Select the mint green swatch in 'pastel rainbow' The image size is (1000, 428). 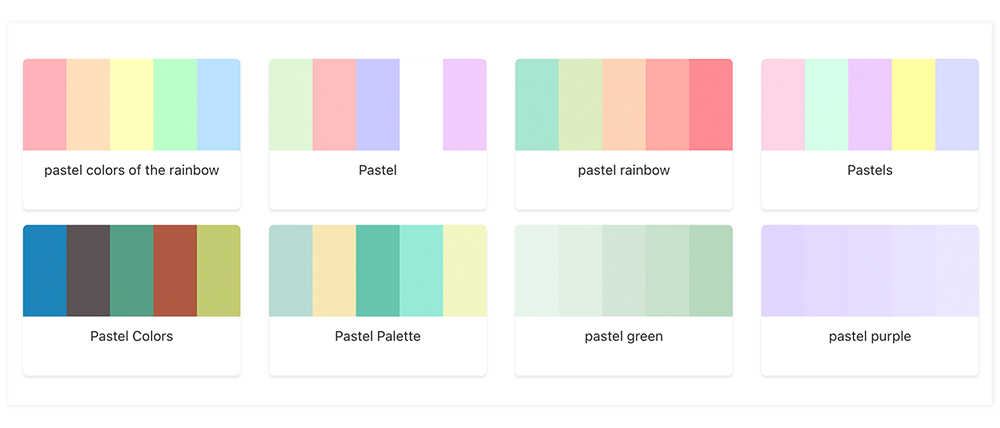(x=537, y=104)
